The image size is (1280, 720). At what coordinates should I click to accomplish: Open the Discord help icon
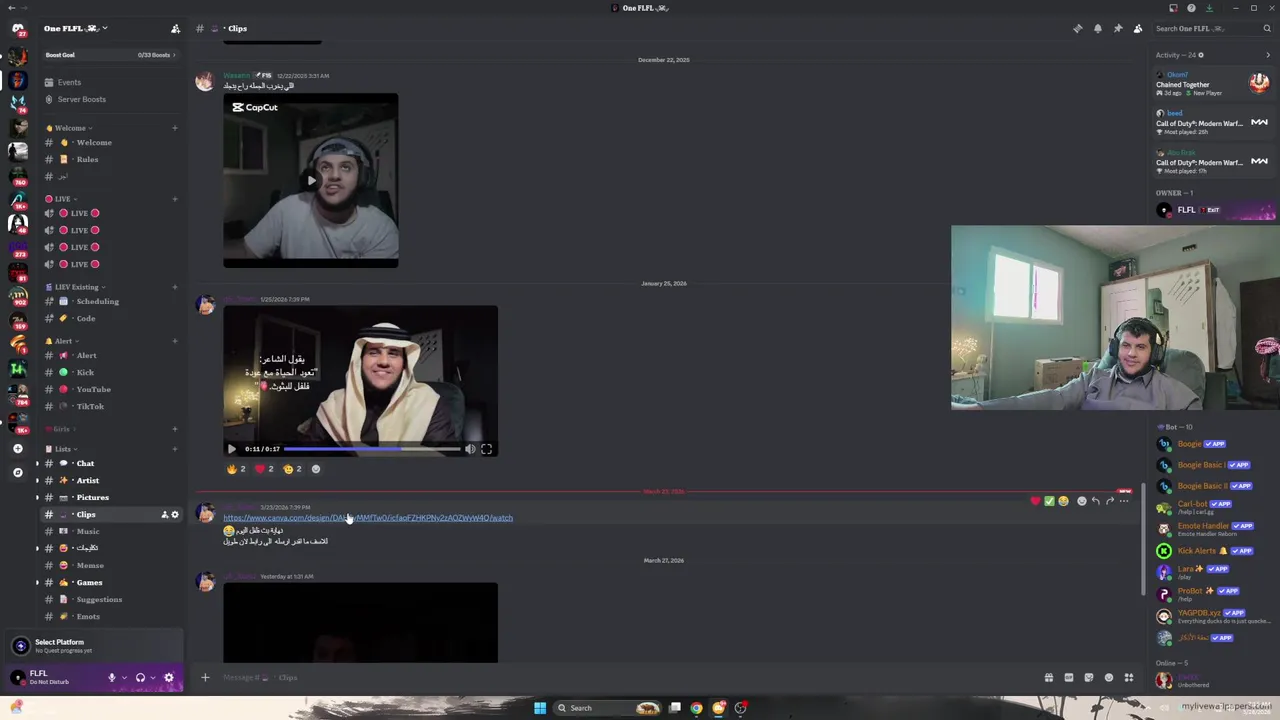[x=1191, y=8]
